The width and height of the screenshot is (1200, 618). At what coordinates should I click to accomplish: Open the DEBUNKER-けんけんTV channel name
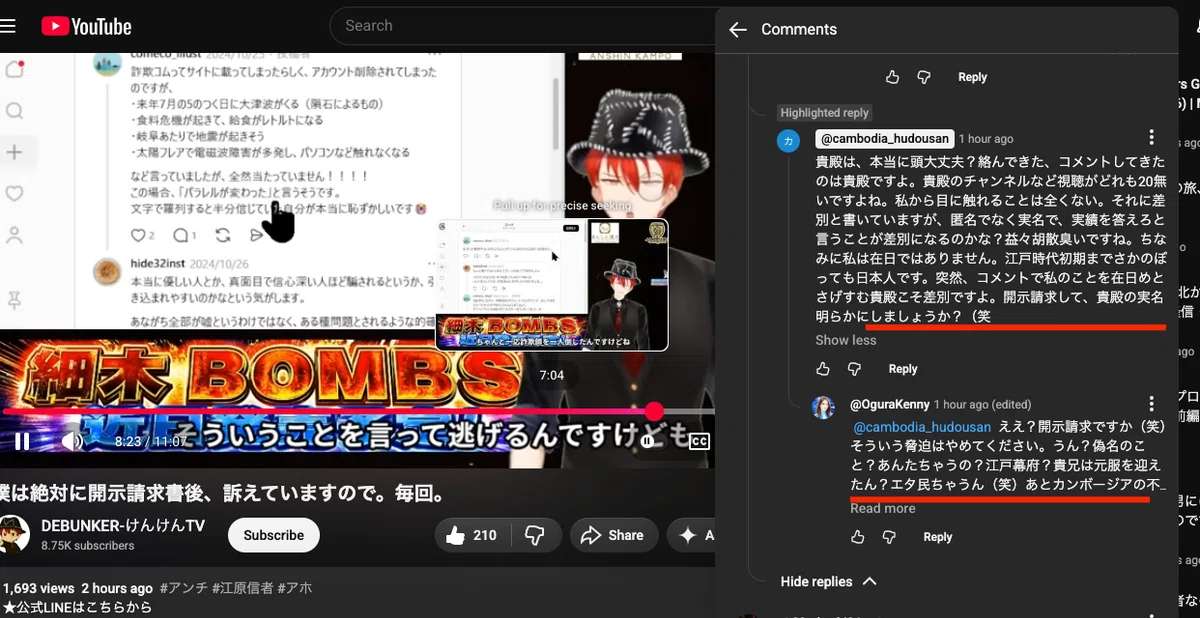[122, 526]
